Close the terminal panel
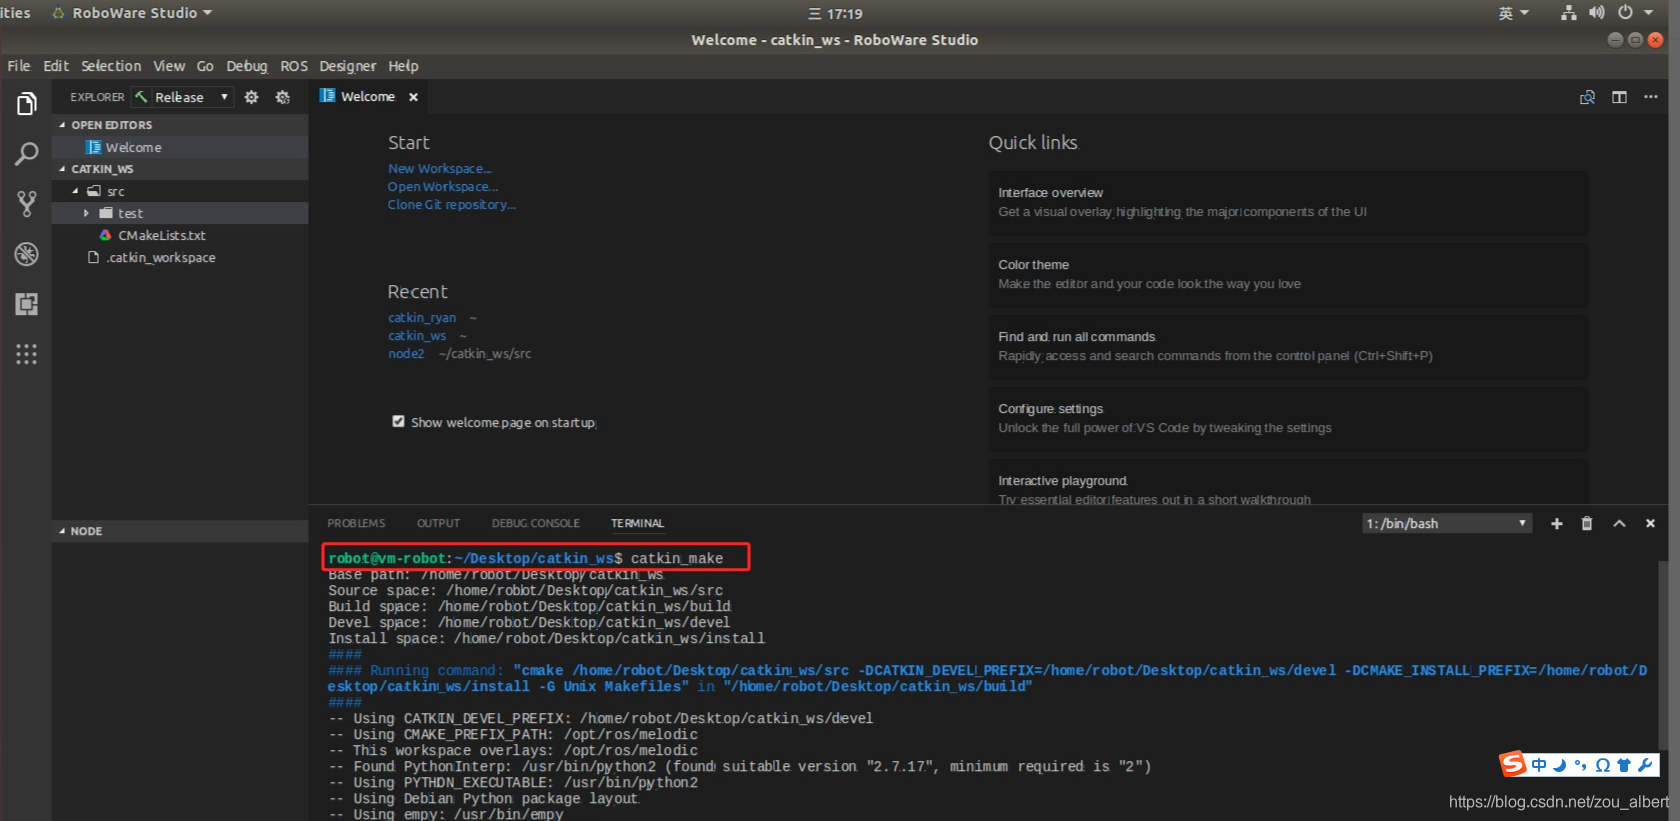 pos(1650,523)
